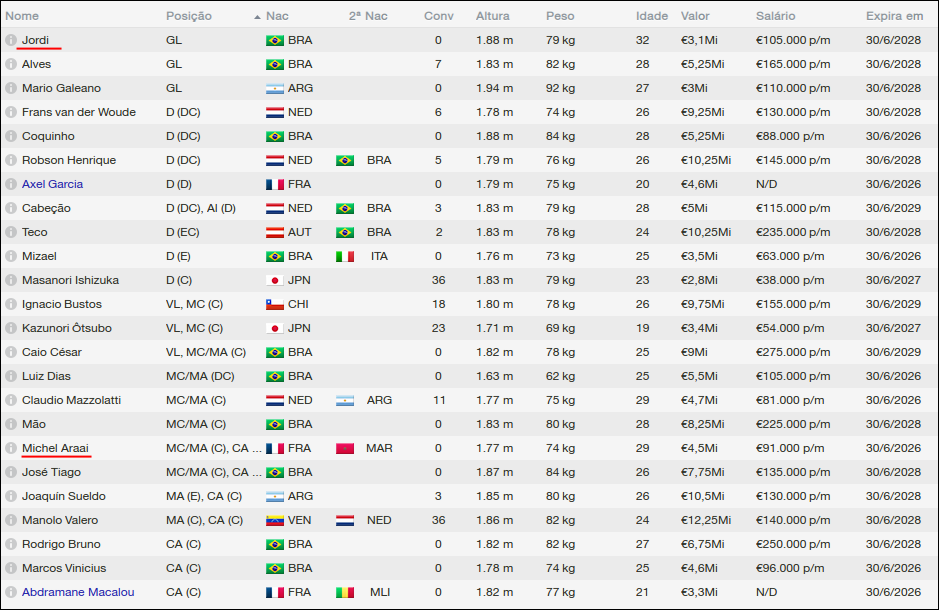
Task: Click Mali flag in Abdramane Macalou's row
Action: (x=345, y=592)
